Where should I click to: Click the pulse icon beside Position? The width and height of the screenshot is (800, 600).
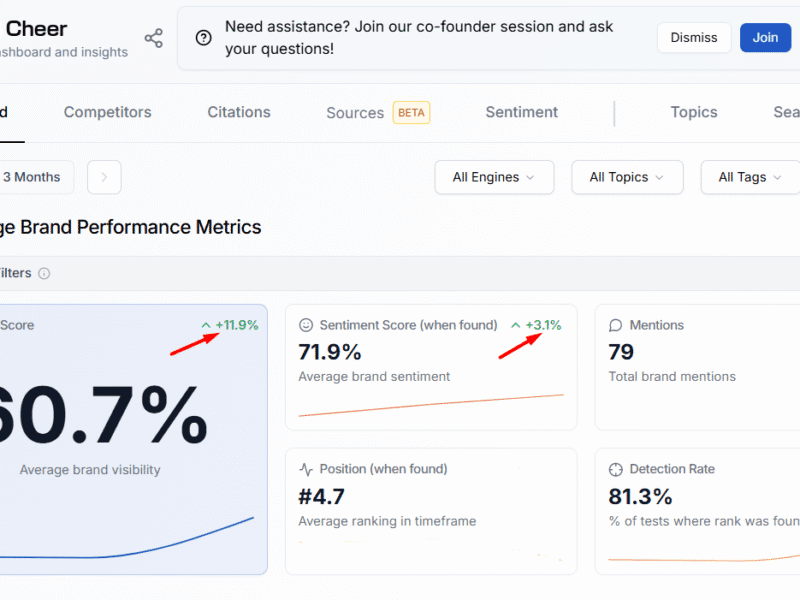pos(306,469)
